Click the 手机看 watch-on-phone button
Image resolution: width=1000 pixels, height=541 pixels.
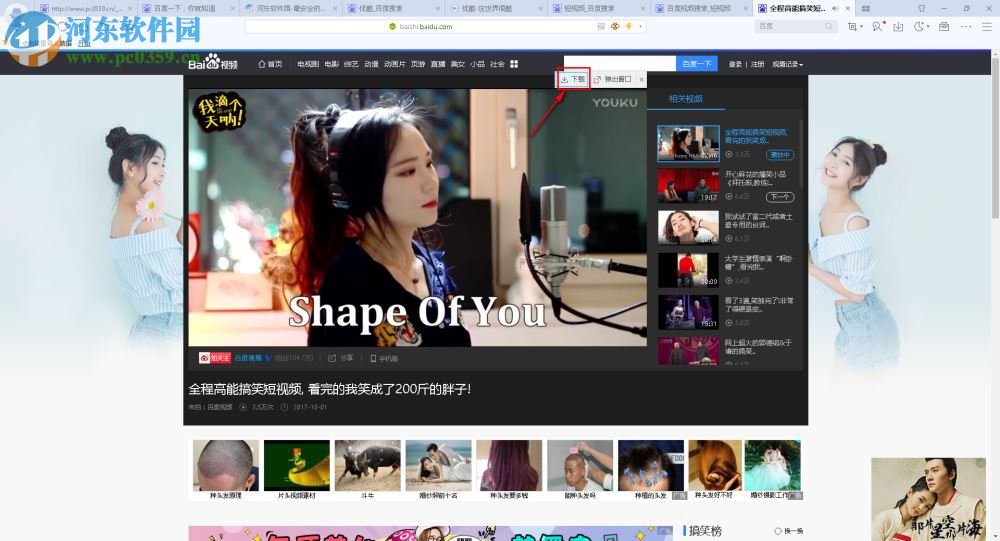click(x=384, y=358)
